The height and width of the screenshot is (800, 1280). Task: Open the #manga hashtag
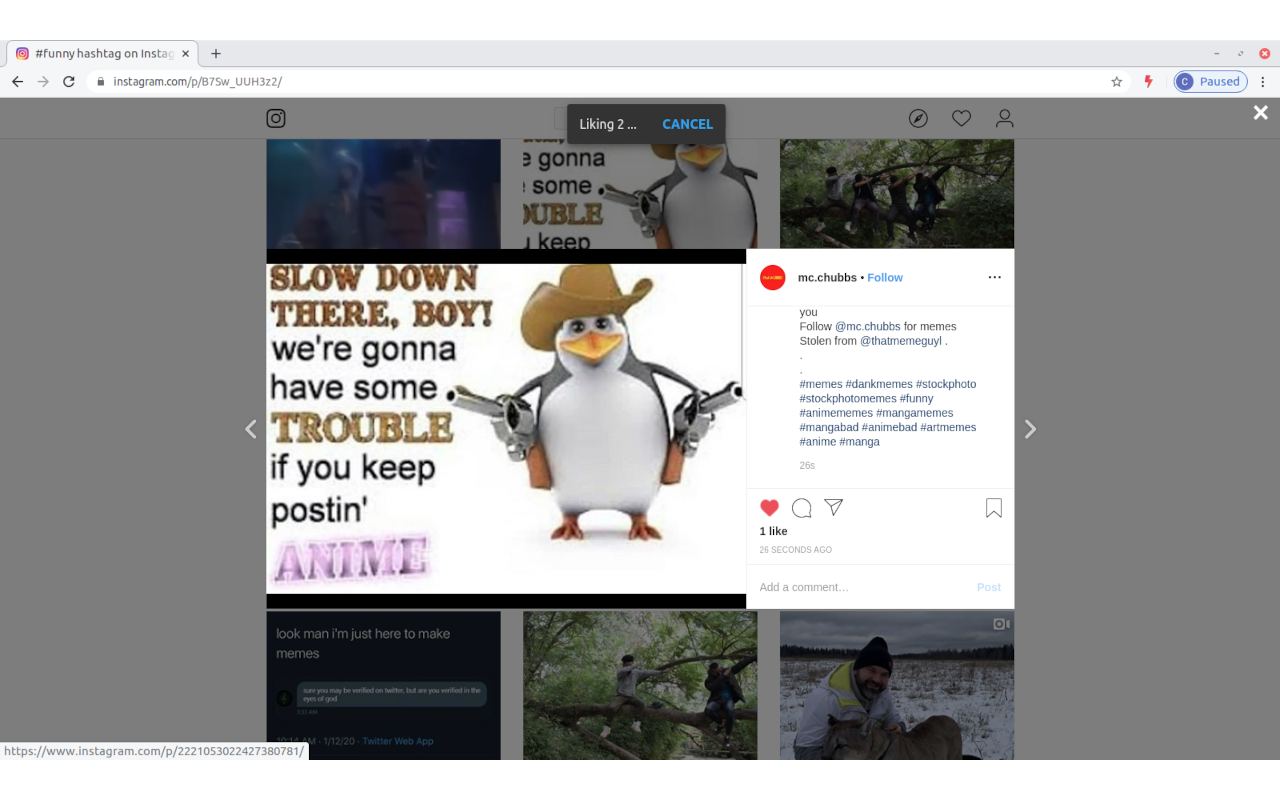click(860, 441)
